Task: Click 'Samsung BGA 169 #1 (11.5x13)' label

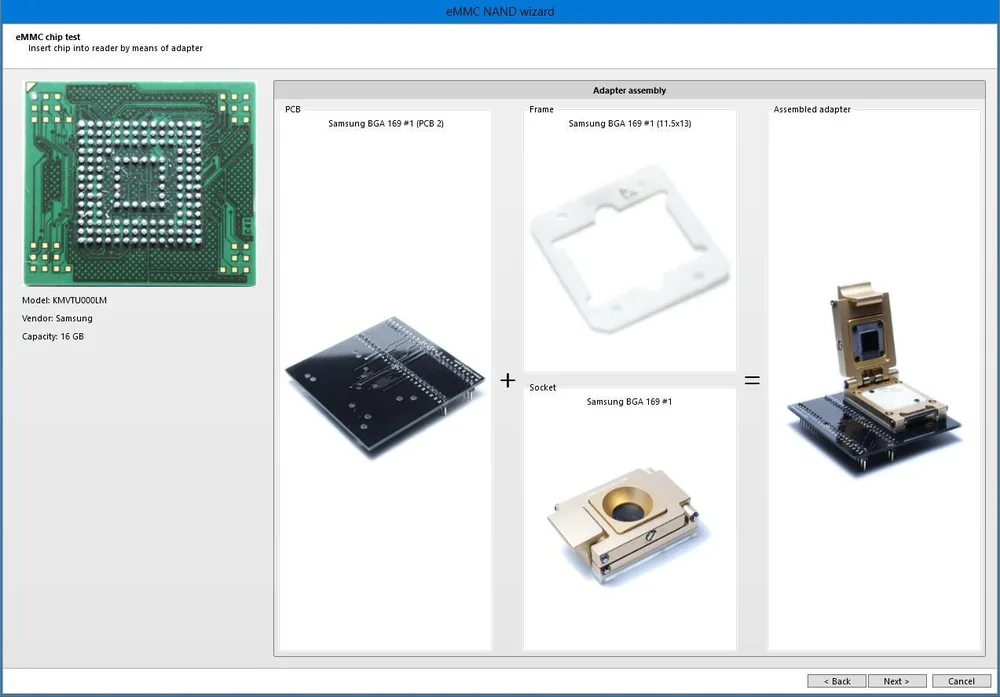Action: [x=629, y=123]
